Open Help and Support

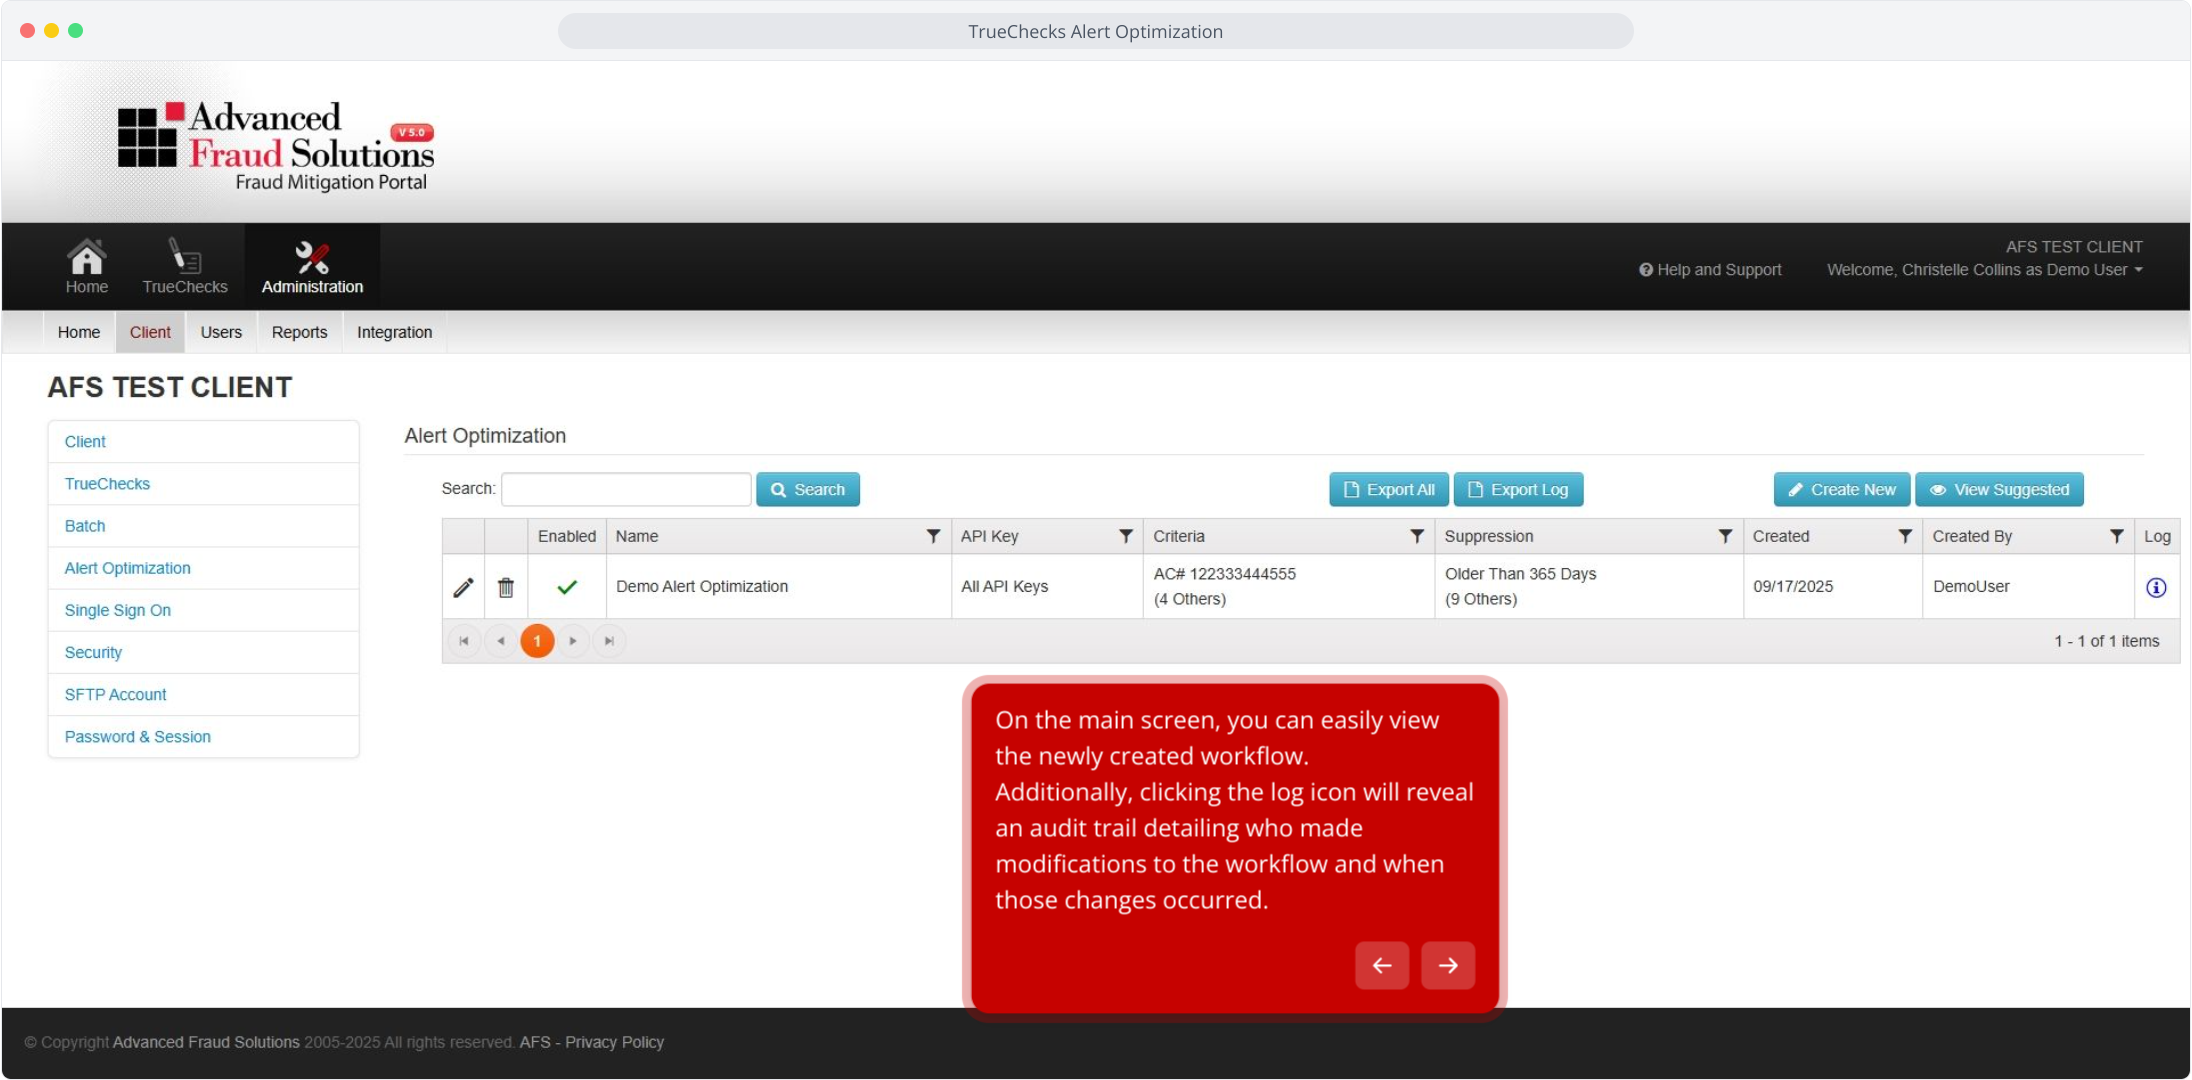[1710, 270]
